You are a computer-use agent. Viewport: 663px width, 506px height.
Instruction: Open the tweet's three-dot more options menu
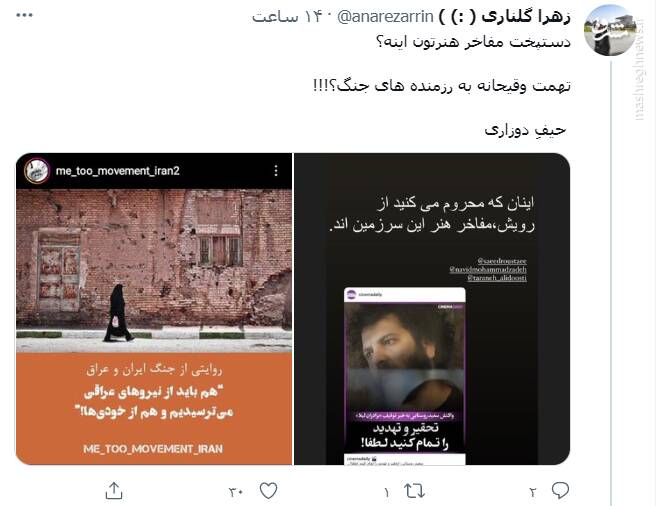click(x=25, y=15)
